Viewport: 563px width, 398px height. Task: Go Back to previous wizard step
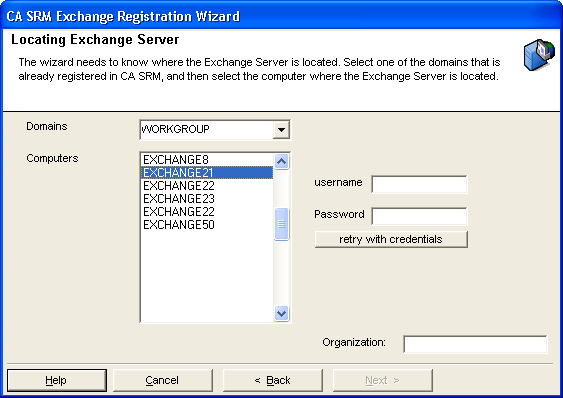coord(273,380)
